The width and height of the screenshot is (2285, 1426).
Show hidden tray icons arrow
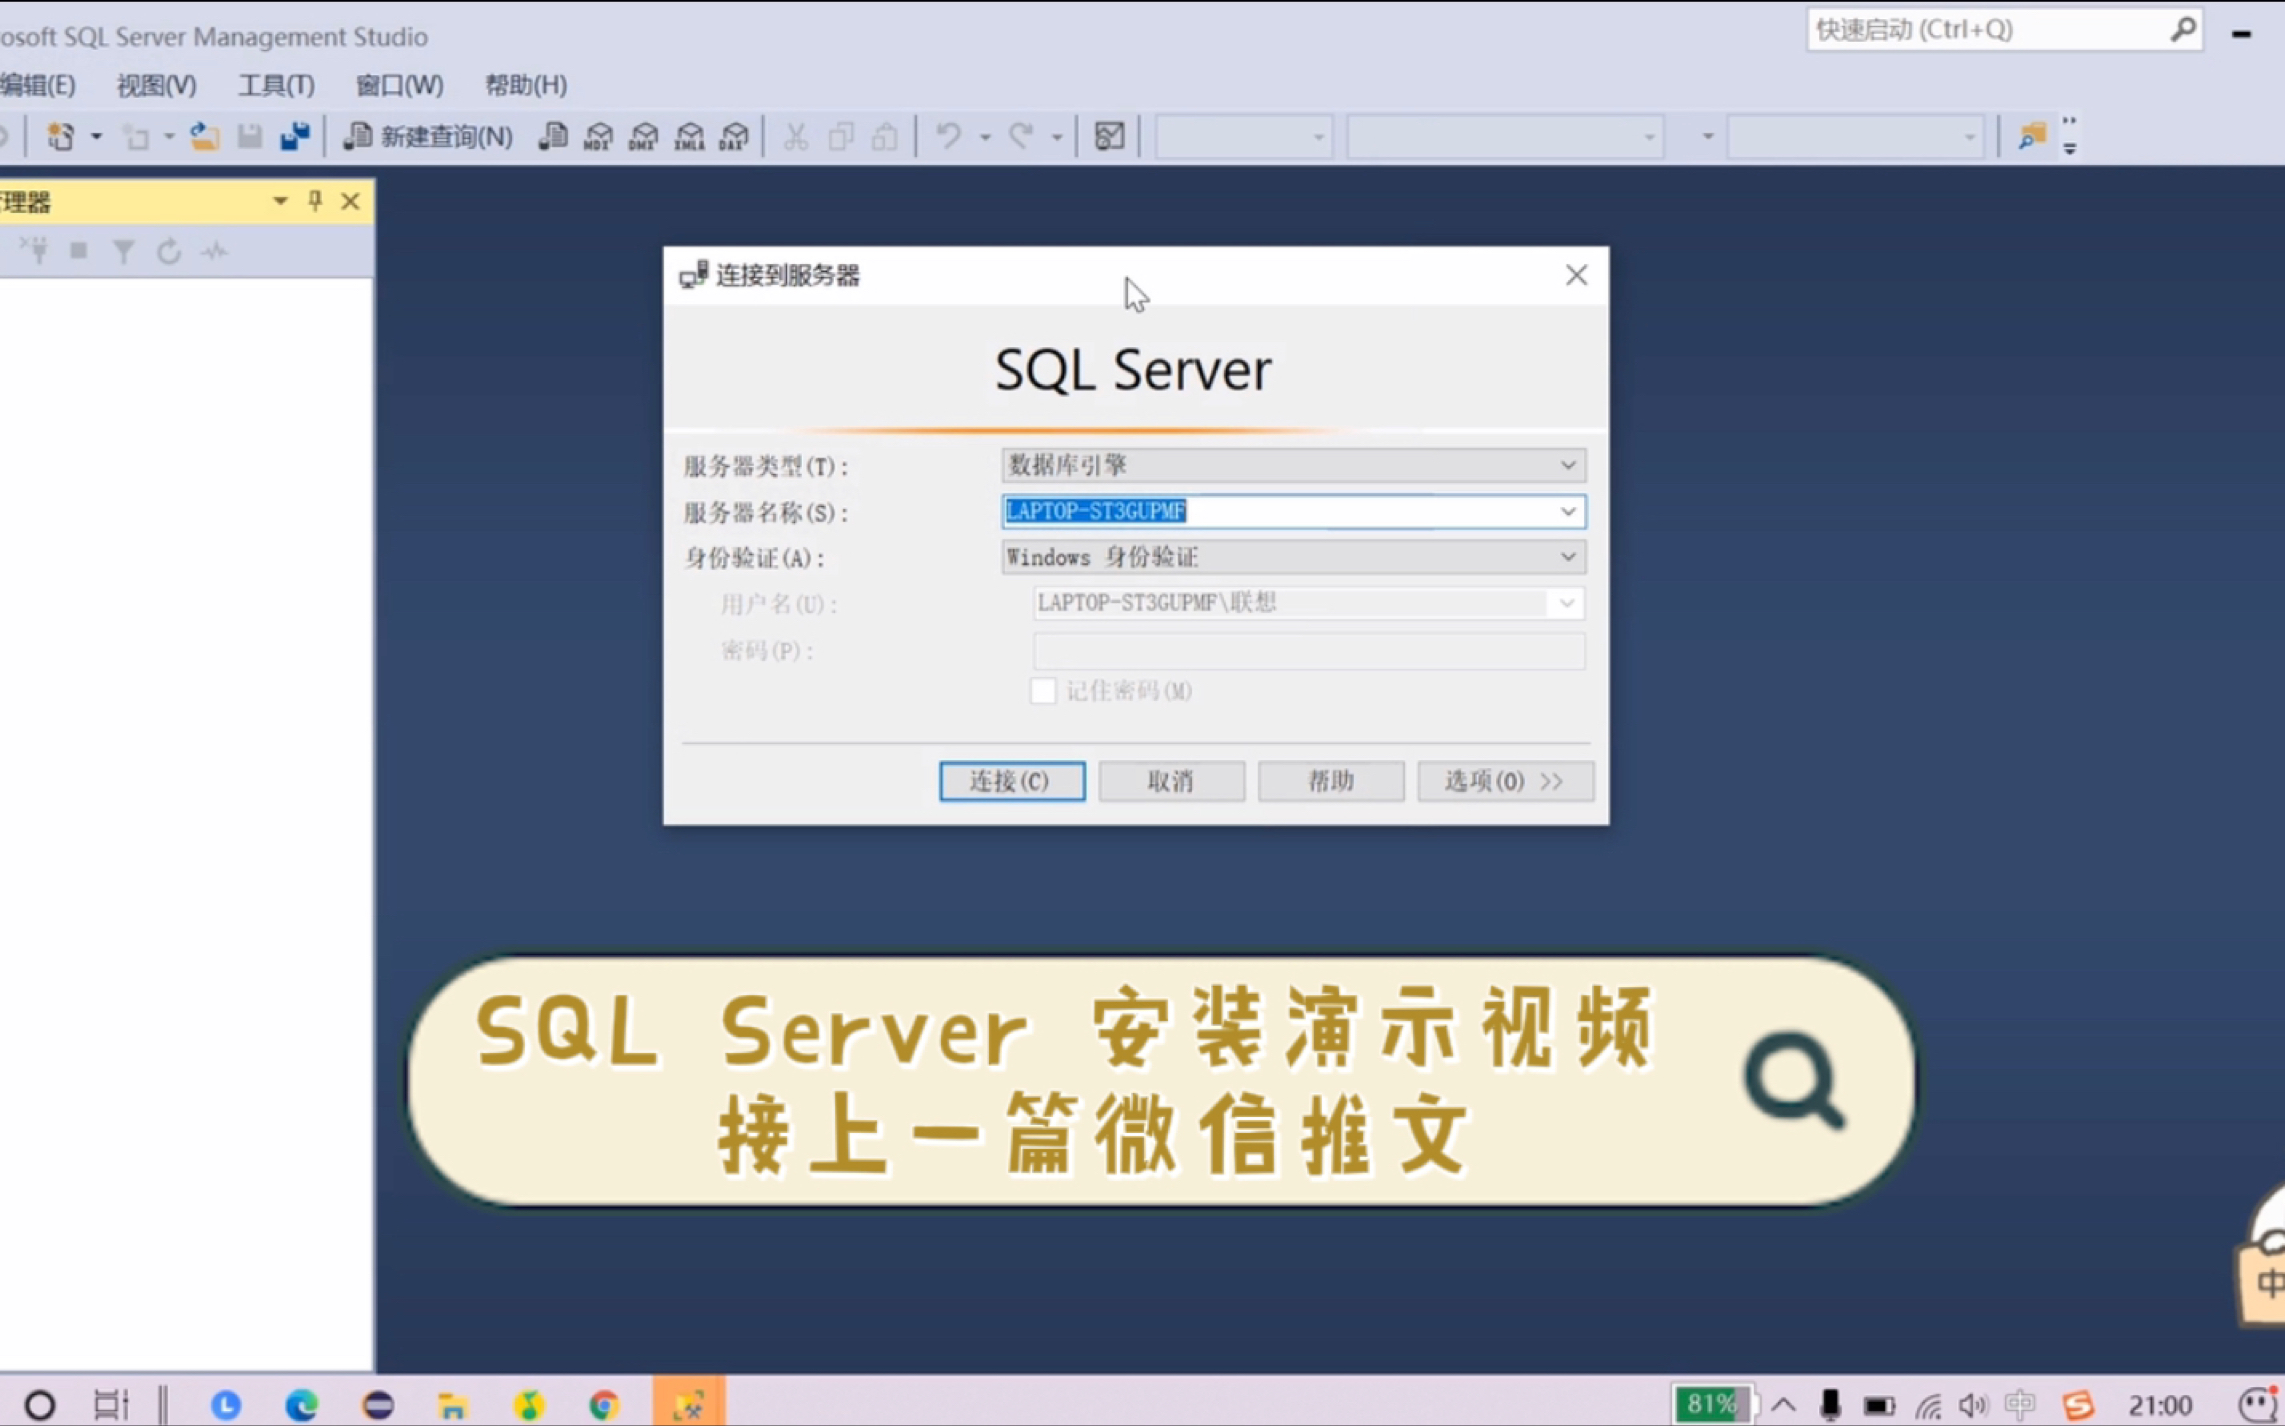[x=1784, y=1404]
